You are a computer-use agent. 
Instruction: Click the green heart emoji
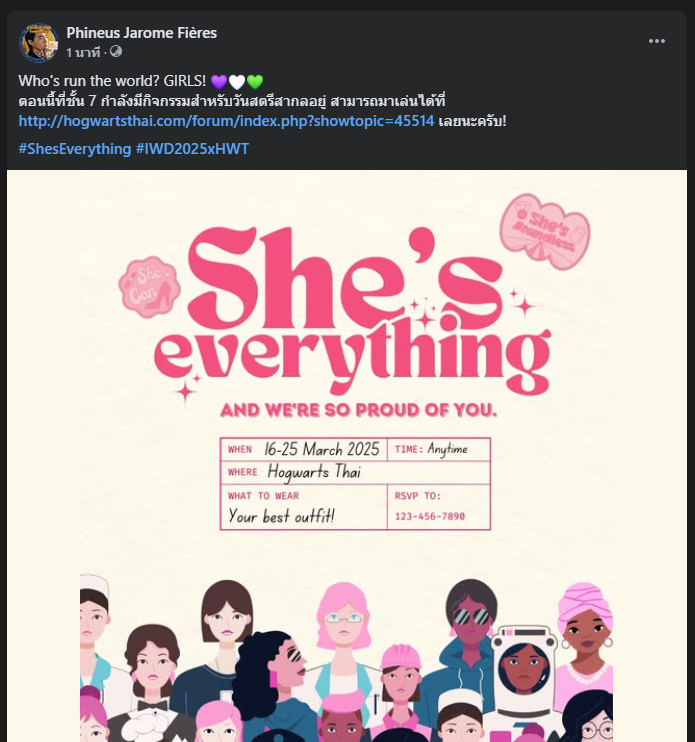tap(255, 81)
